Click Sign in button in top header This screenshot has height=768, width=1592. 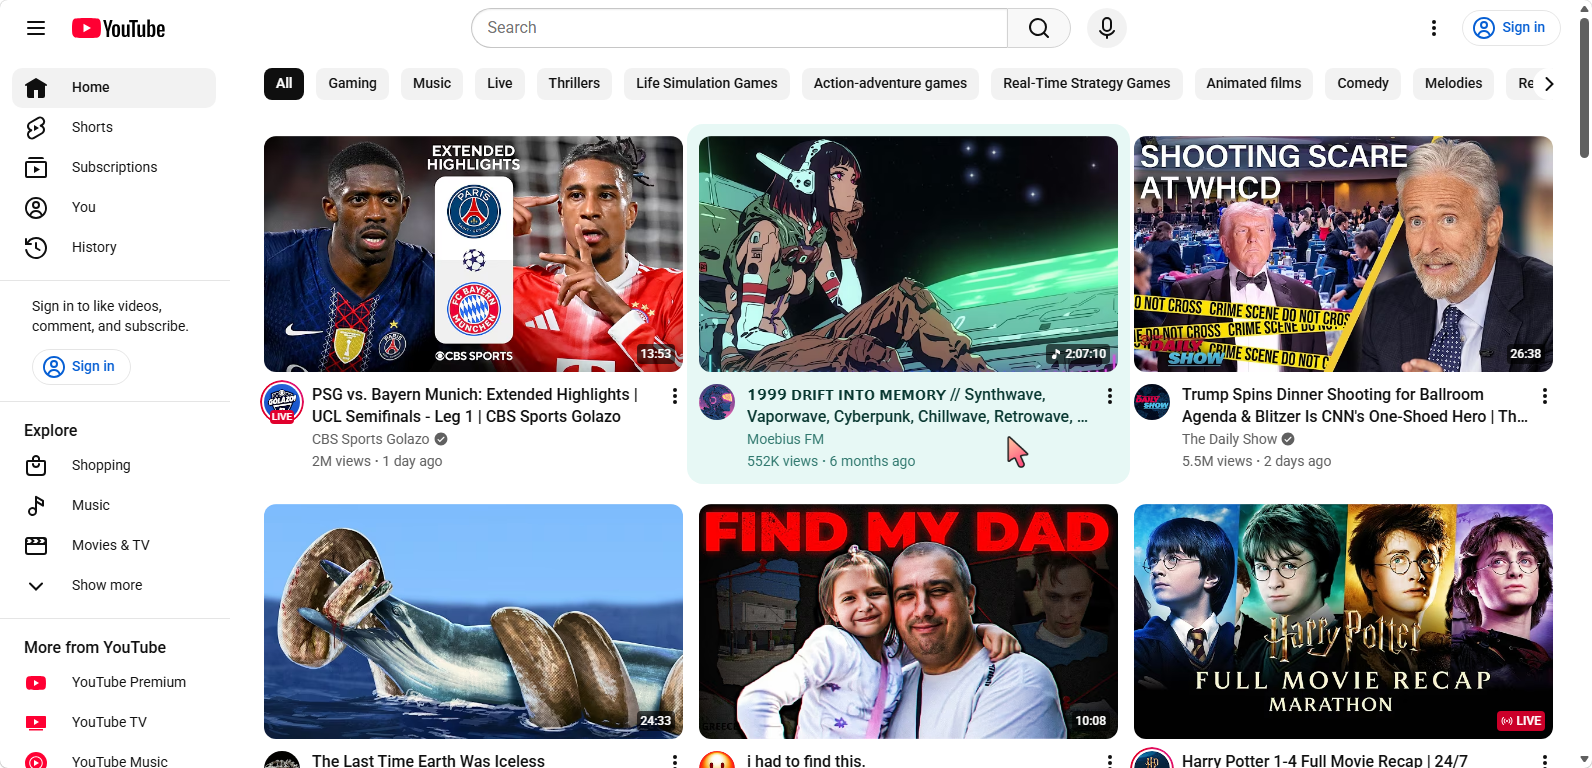pyautogui.click(x=1511, y=28)
